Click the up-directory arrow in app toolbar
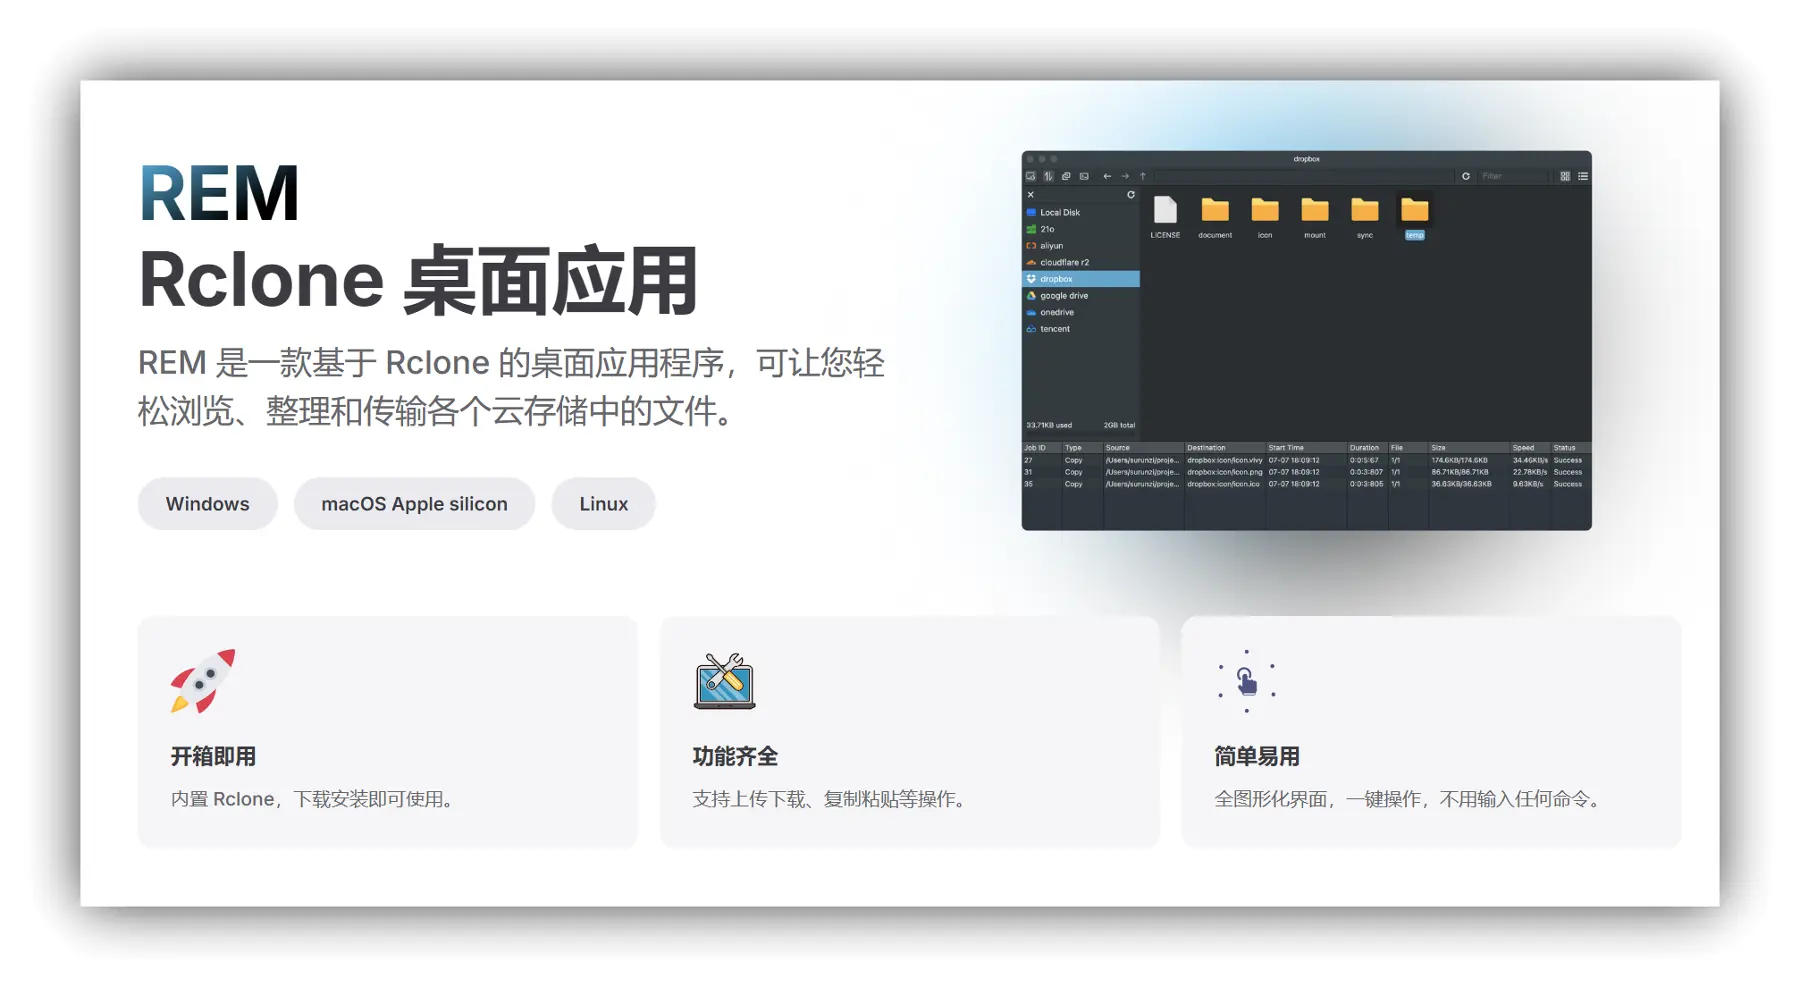The image size is (1800, 987). tap(1143, 176)
